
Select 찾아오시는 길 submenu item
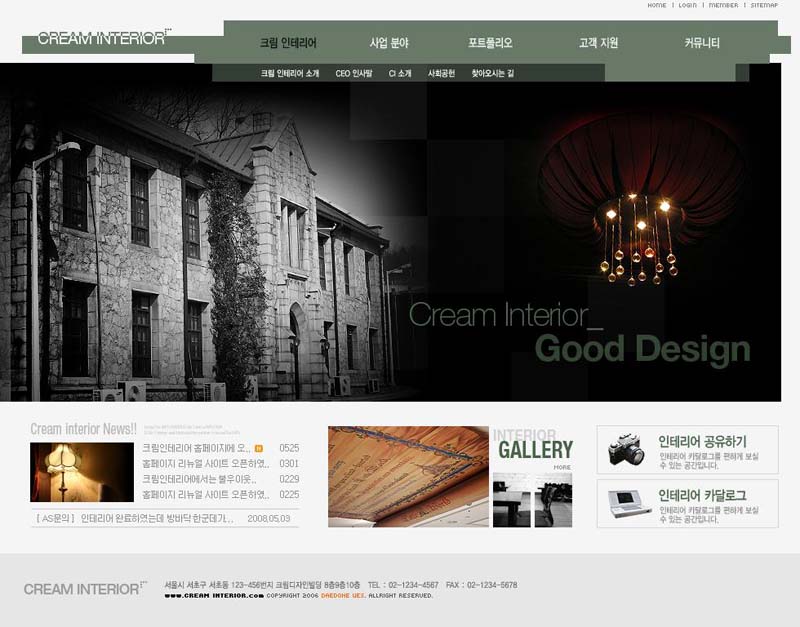492,73
